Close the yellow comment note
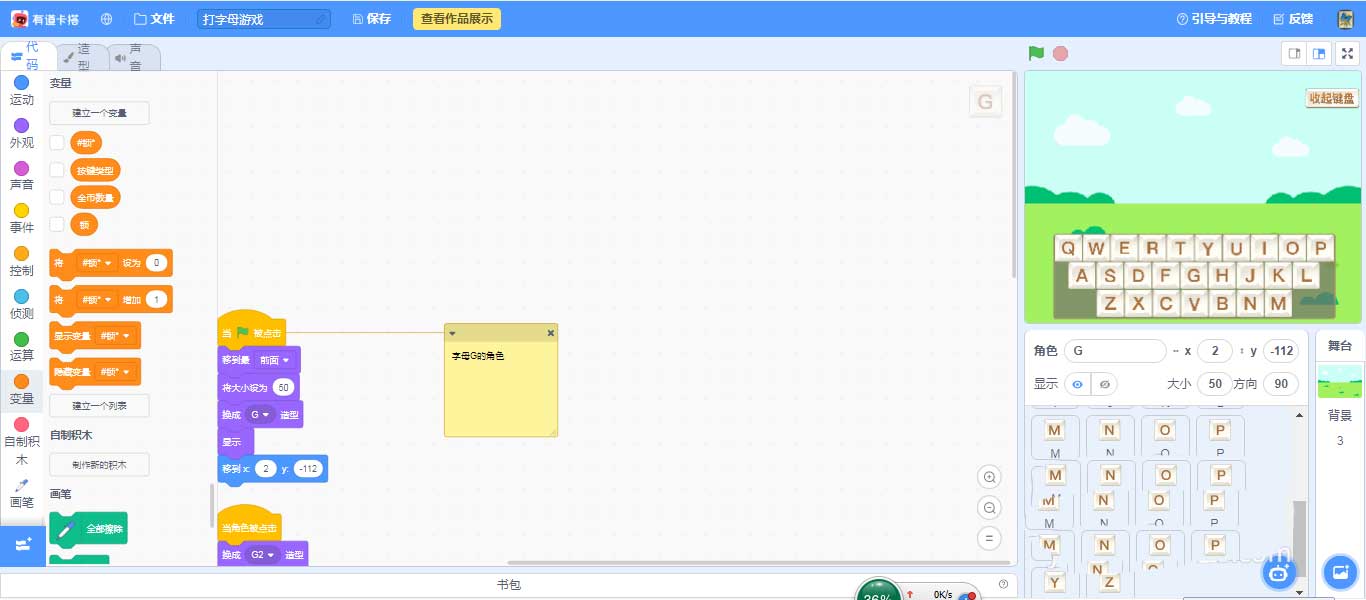The height and width of the screenshot is (600, 1366). (x=550, y=333)
